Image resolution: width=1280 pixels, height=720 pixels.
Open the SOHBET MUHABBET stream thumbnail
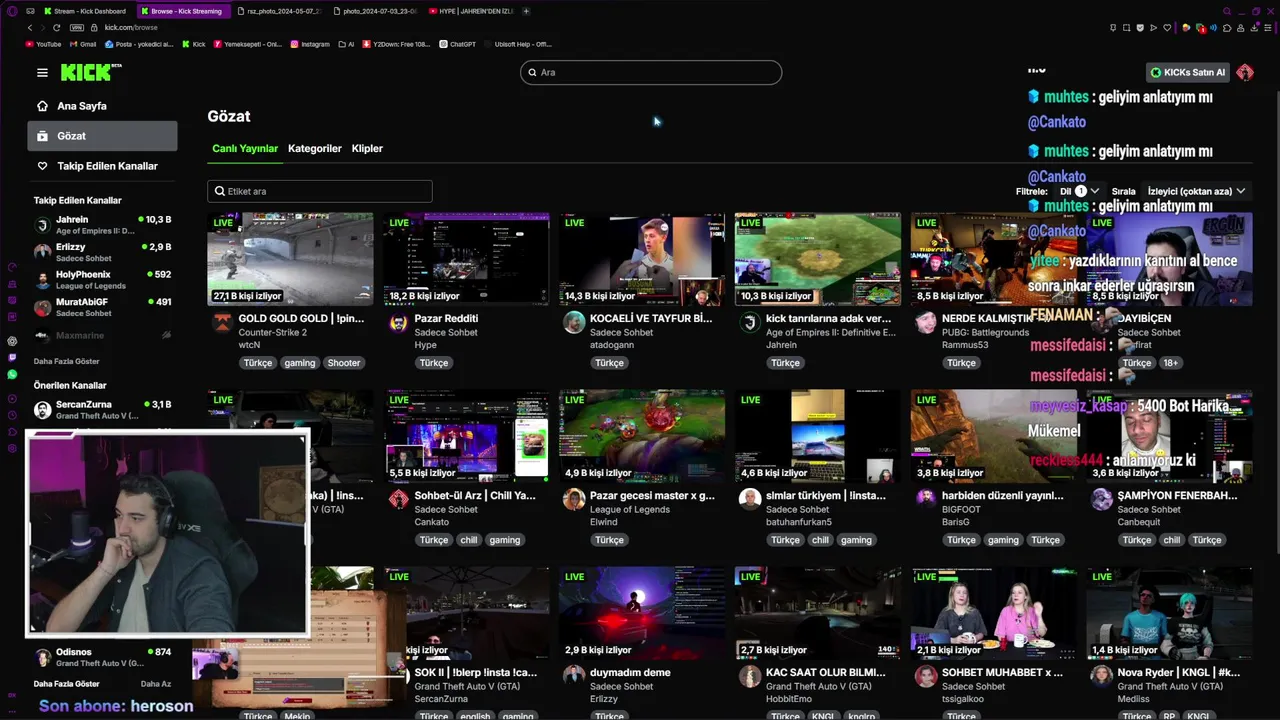993,613
